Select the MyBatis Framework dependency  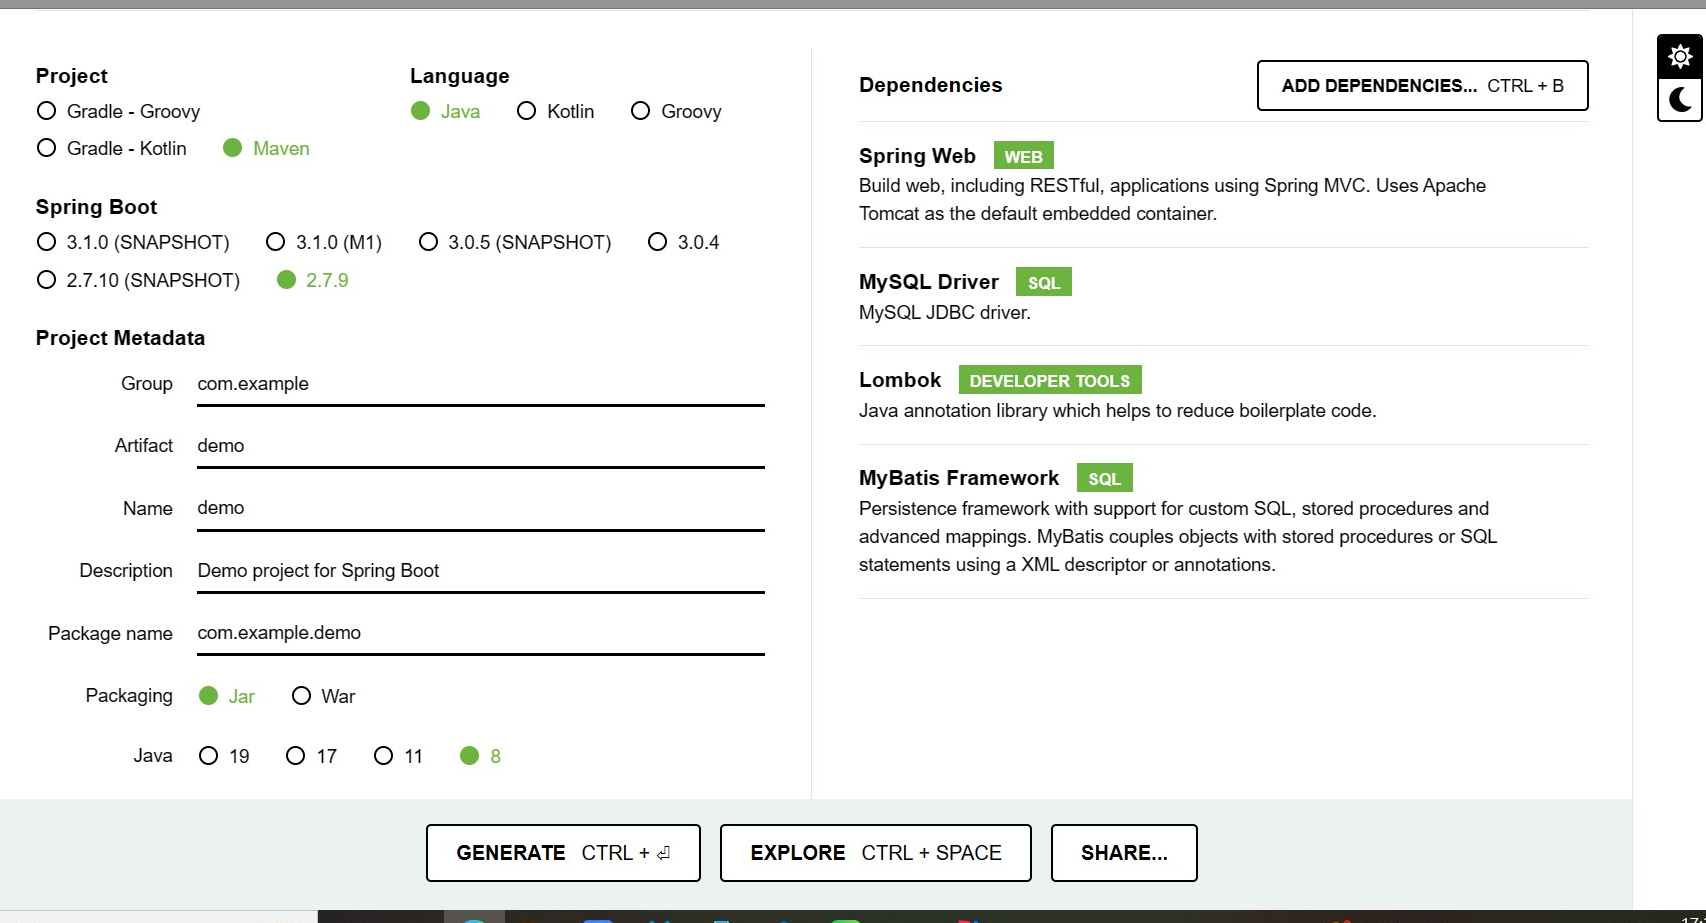point(1223,520)
